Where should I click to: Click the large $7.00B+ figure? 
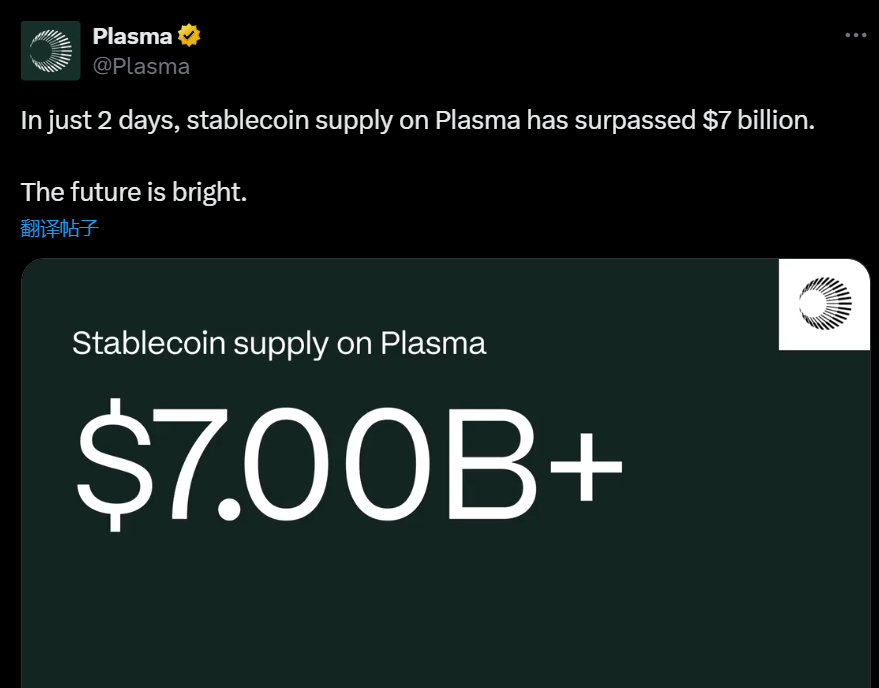350,462
